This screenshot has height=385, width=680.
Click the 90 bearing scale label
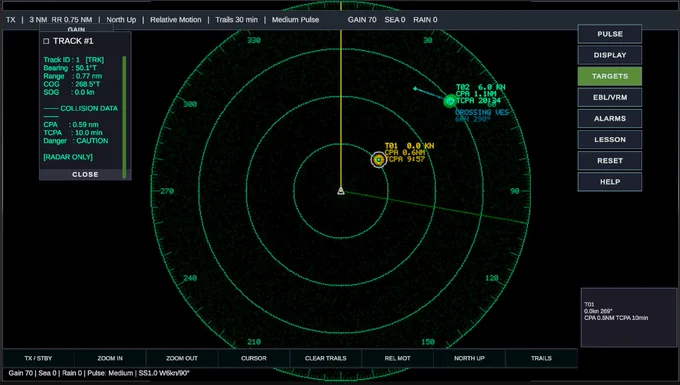point(514,191)
